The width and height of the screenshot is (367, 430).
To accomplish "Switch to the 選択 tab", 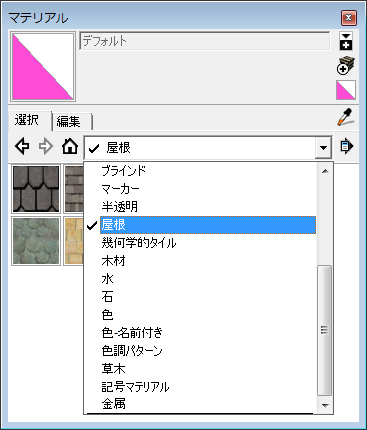I will [x=27, y=120].
